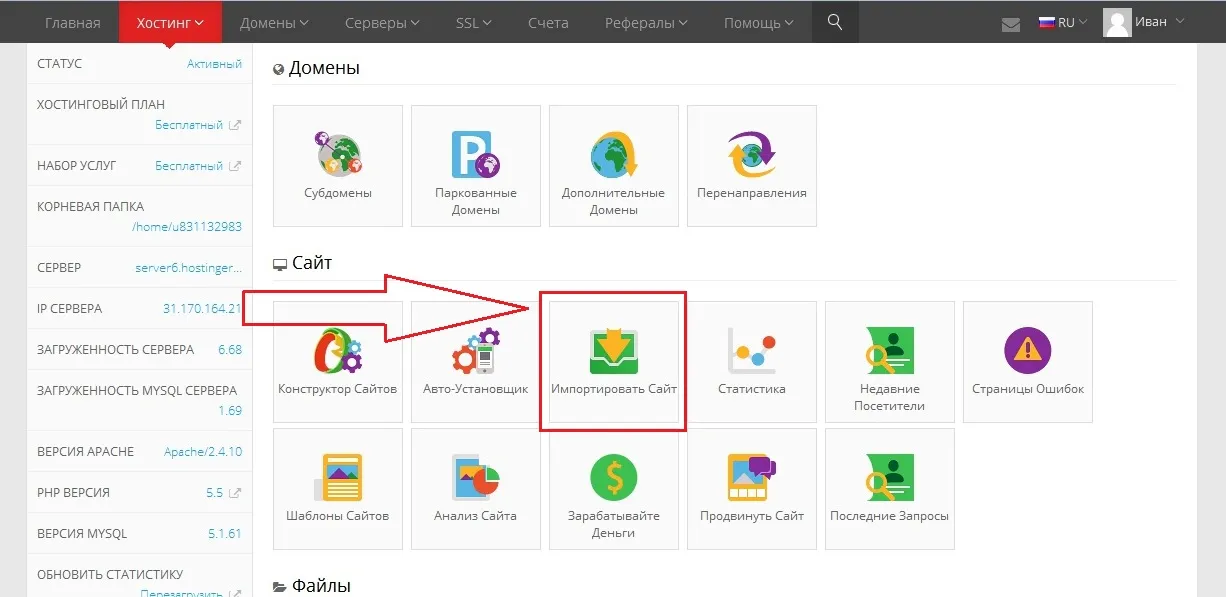Image resolution: width=1226 pixels, height=597 pixels.
Task: Expand the Помощь menu
Action: point(758,22)
